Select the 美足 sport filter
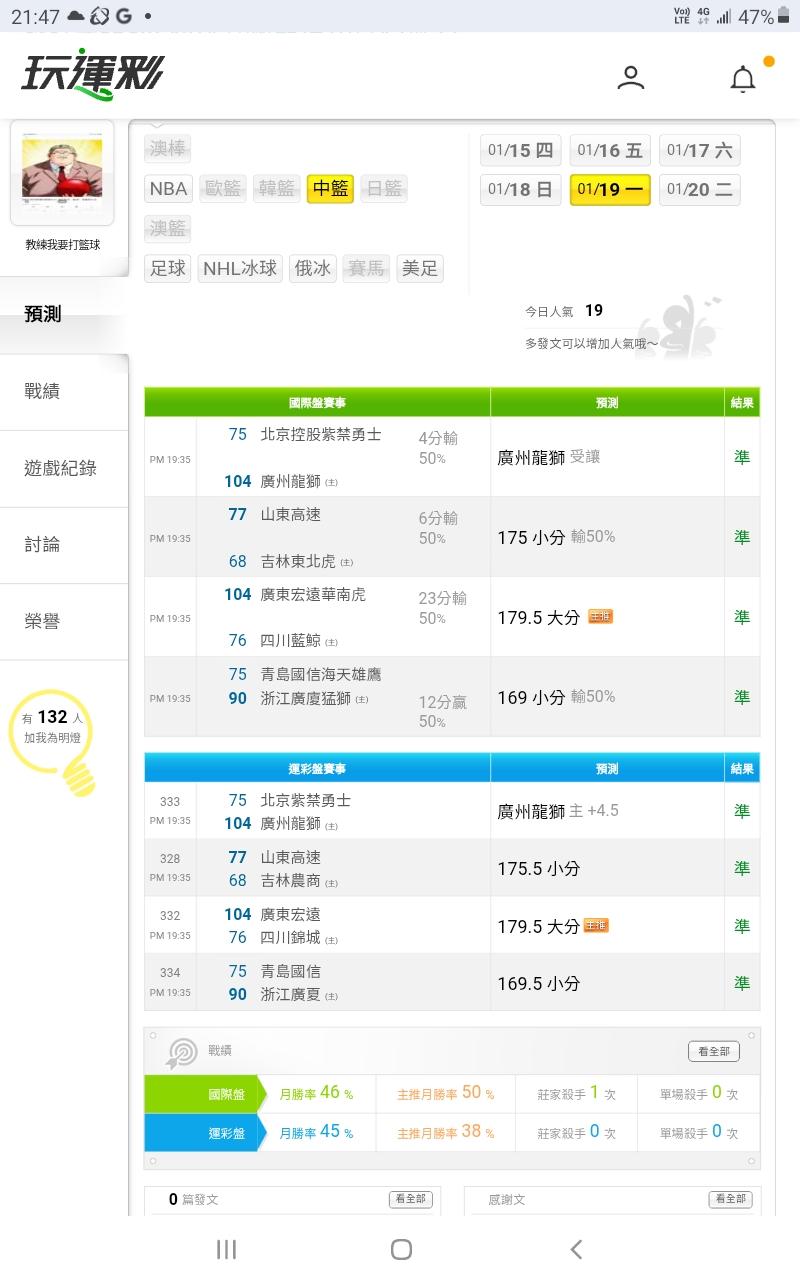This screenshot has width=800, height=1280. pos(420,268)
